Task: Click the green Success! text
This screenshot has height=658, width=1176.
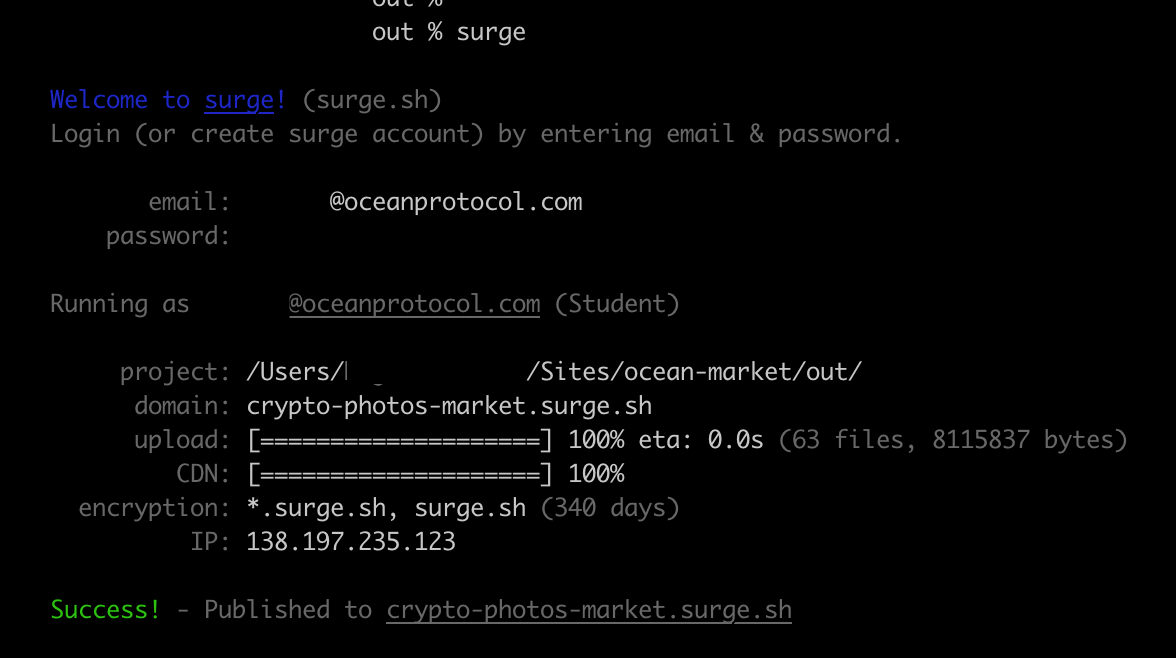Action: (x=105, y=610)
